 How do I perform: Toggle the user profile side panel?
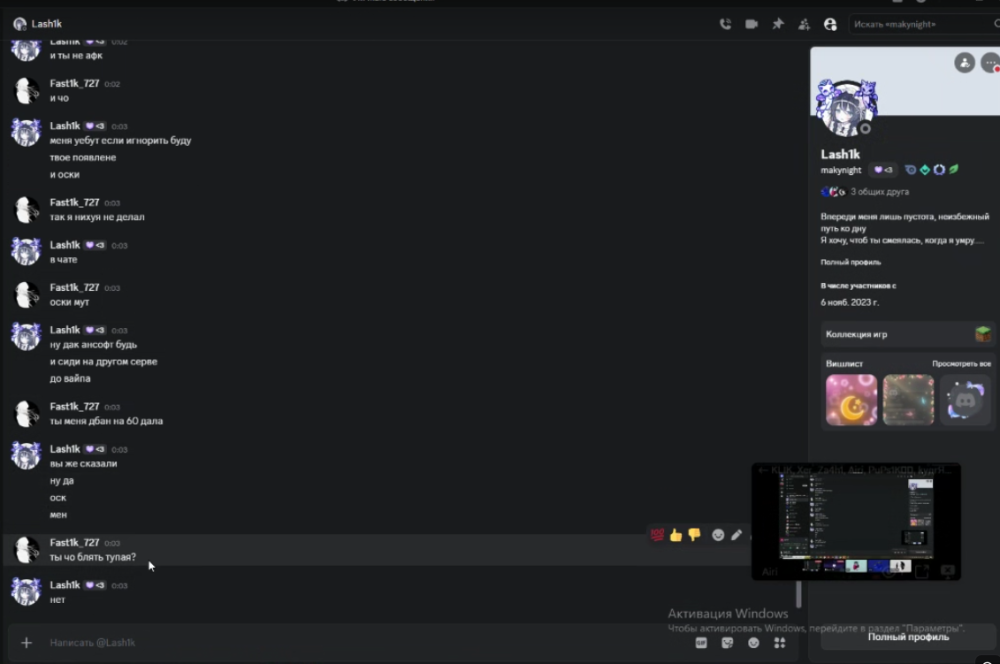point(830,24)
